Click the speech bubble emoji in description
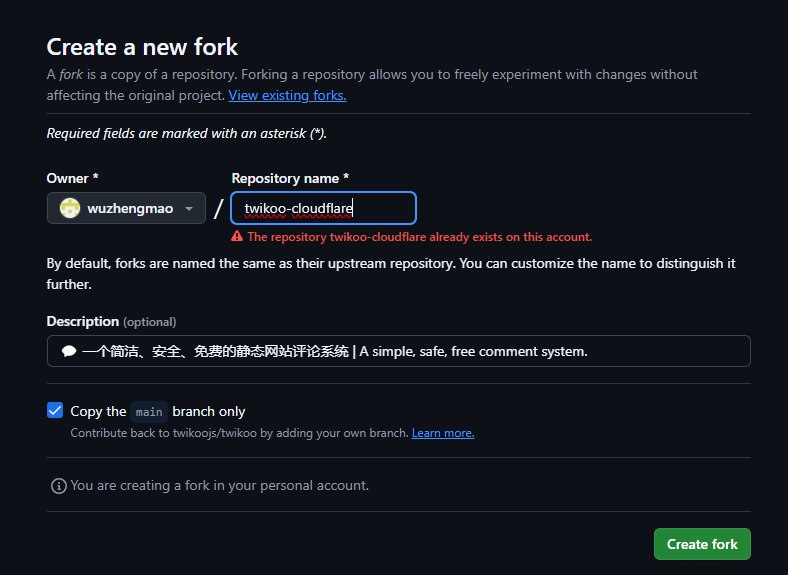This screenshot has width=788, height=575. (69, 351)
